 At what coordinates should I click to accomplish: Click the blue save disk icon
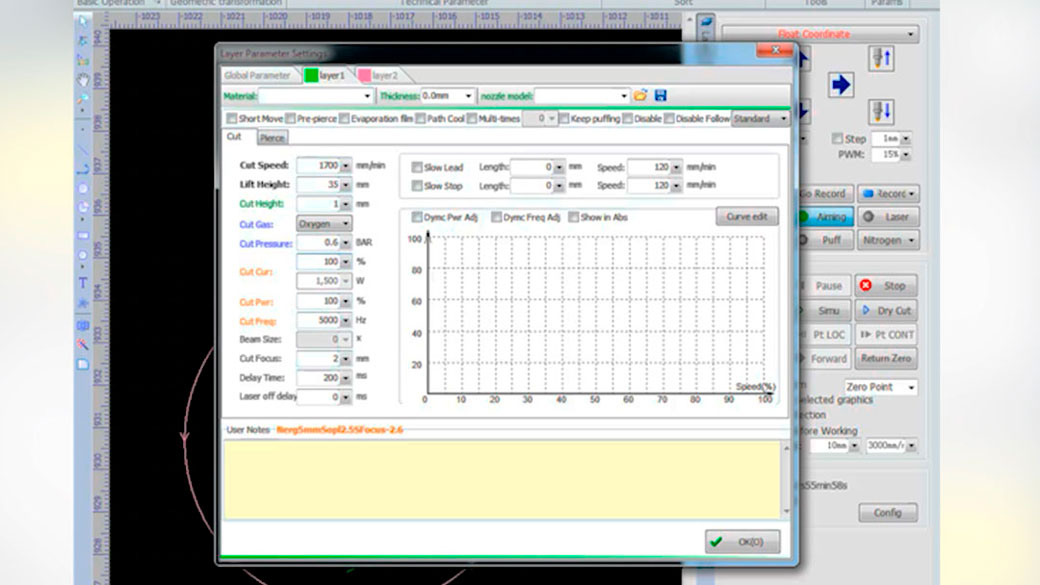(x=660, y=96)
